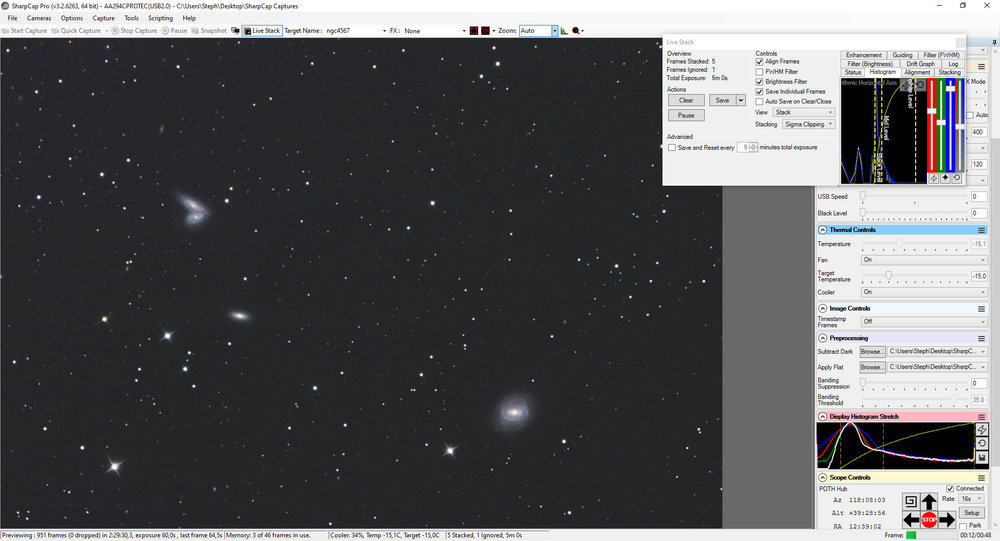Screen dimensions: 1000x541
Task: Open the scope Rate 16x dropdown
Action: point(972,499)
